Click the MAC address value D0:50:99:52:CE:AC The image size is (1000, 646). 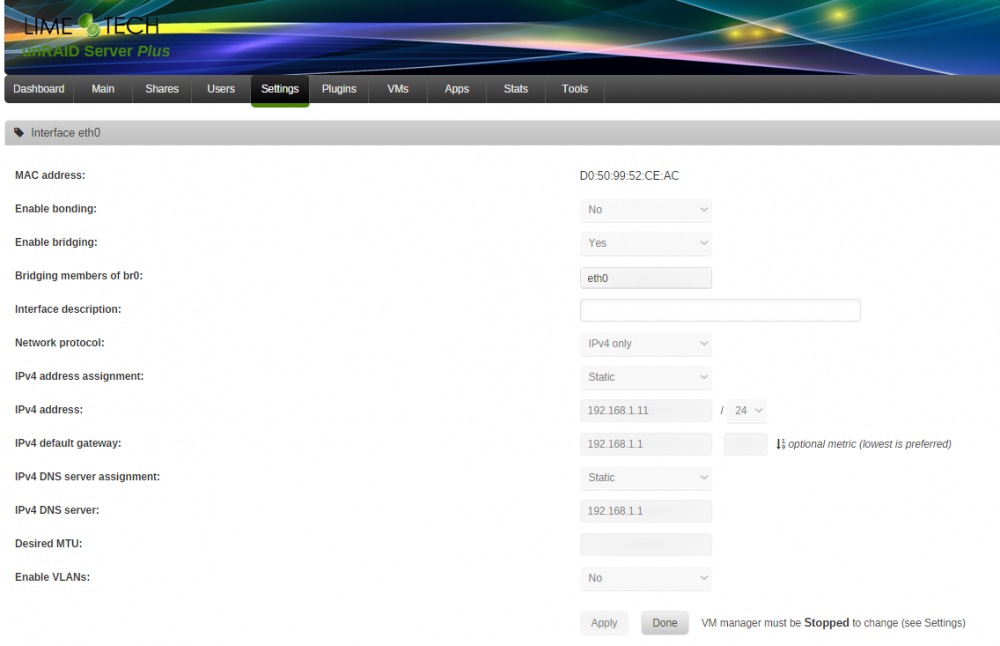tap(629, 176)
